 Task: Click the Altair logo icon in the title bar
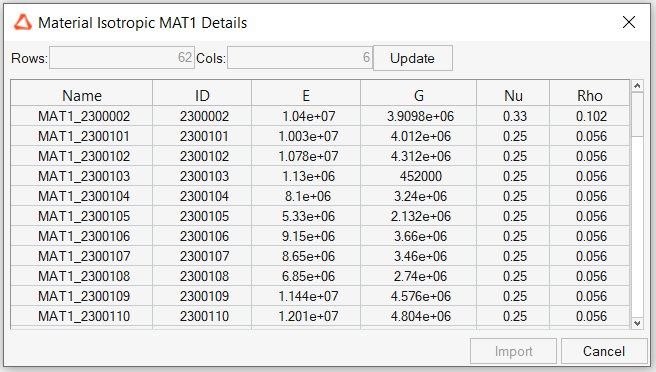tap(23, 23)
